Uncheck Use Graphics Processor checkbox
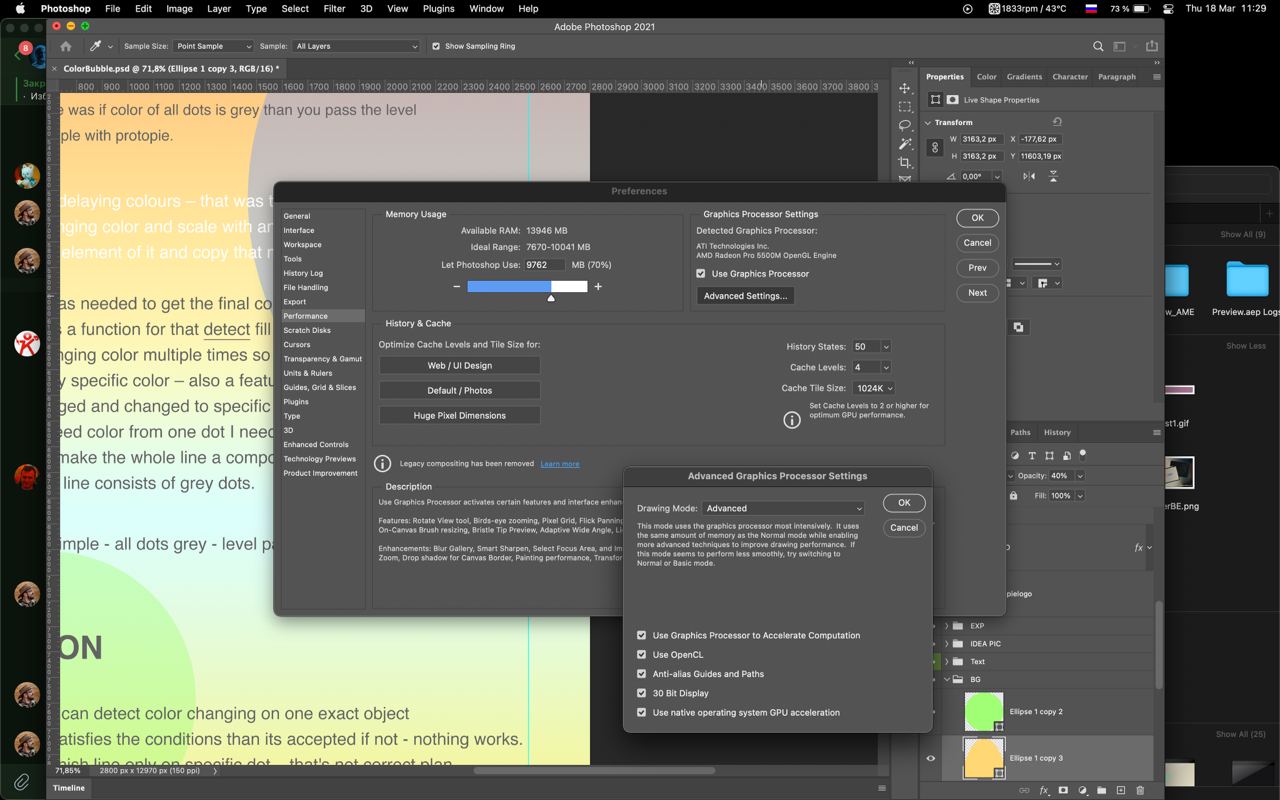The image size is (1280, 800). [x=701, y=273]
